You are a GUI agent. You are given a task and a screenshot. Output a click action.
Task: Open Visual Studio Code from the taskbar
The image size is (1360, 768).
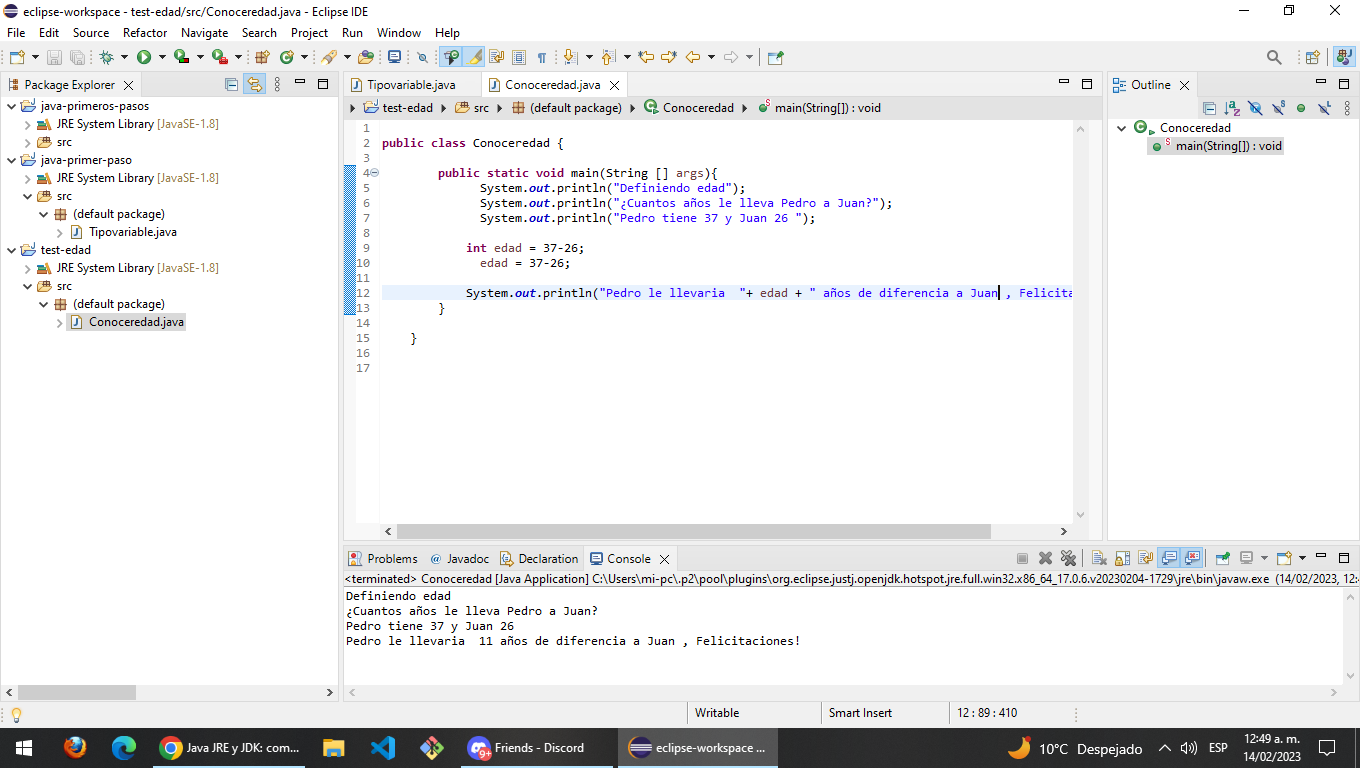point(382,748)
